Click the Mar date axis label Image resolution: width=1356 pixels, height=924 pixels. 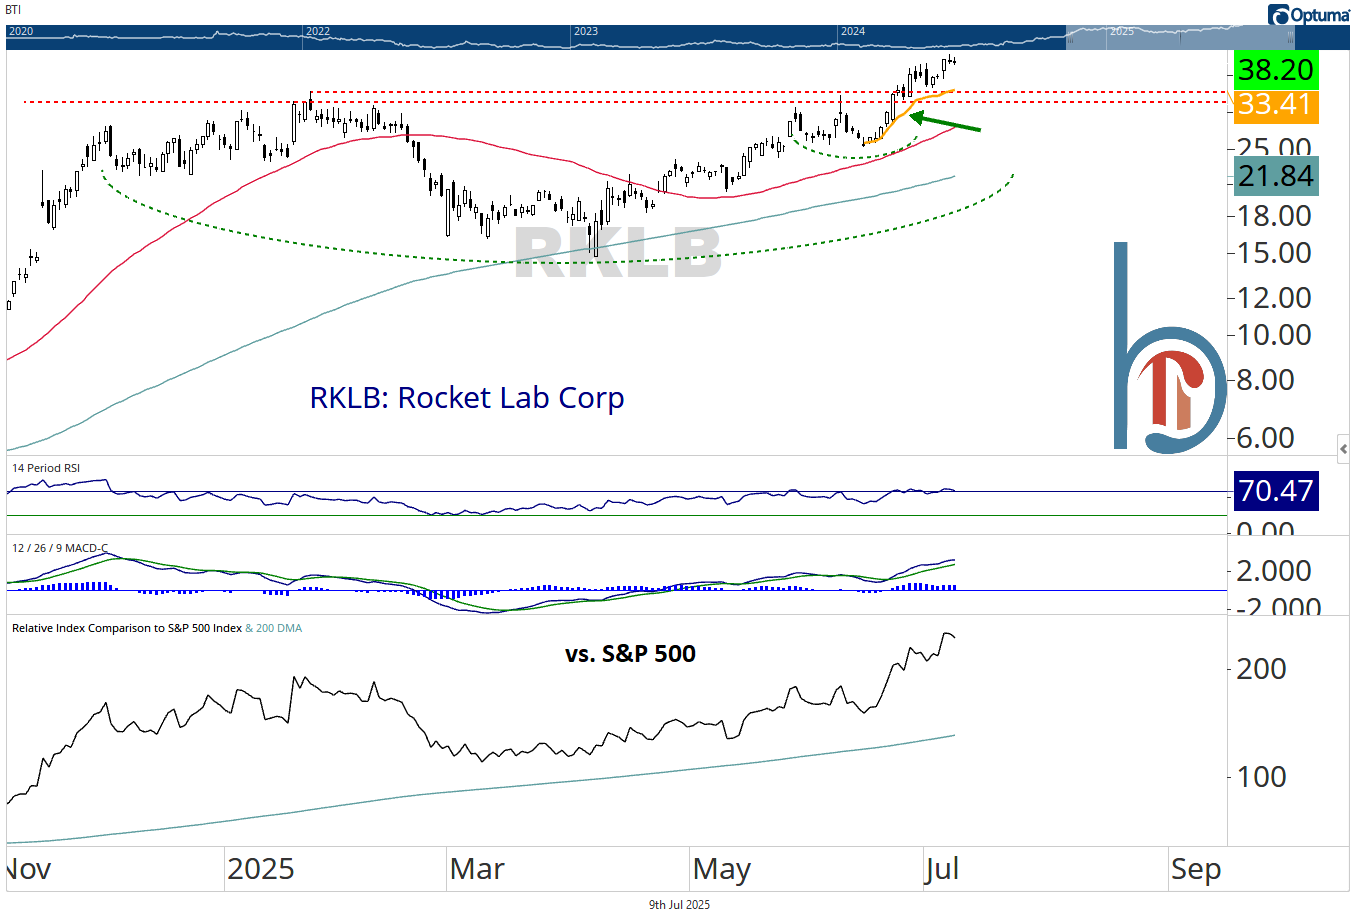(x=477, y=869)
